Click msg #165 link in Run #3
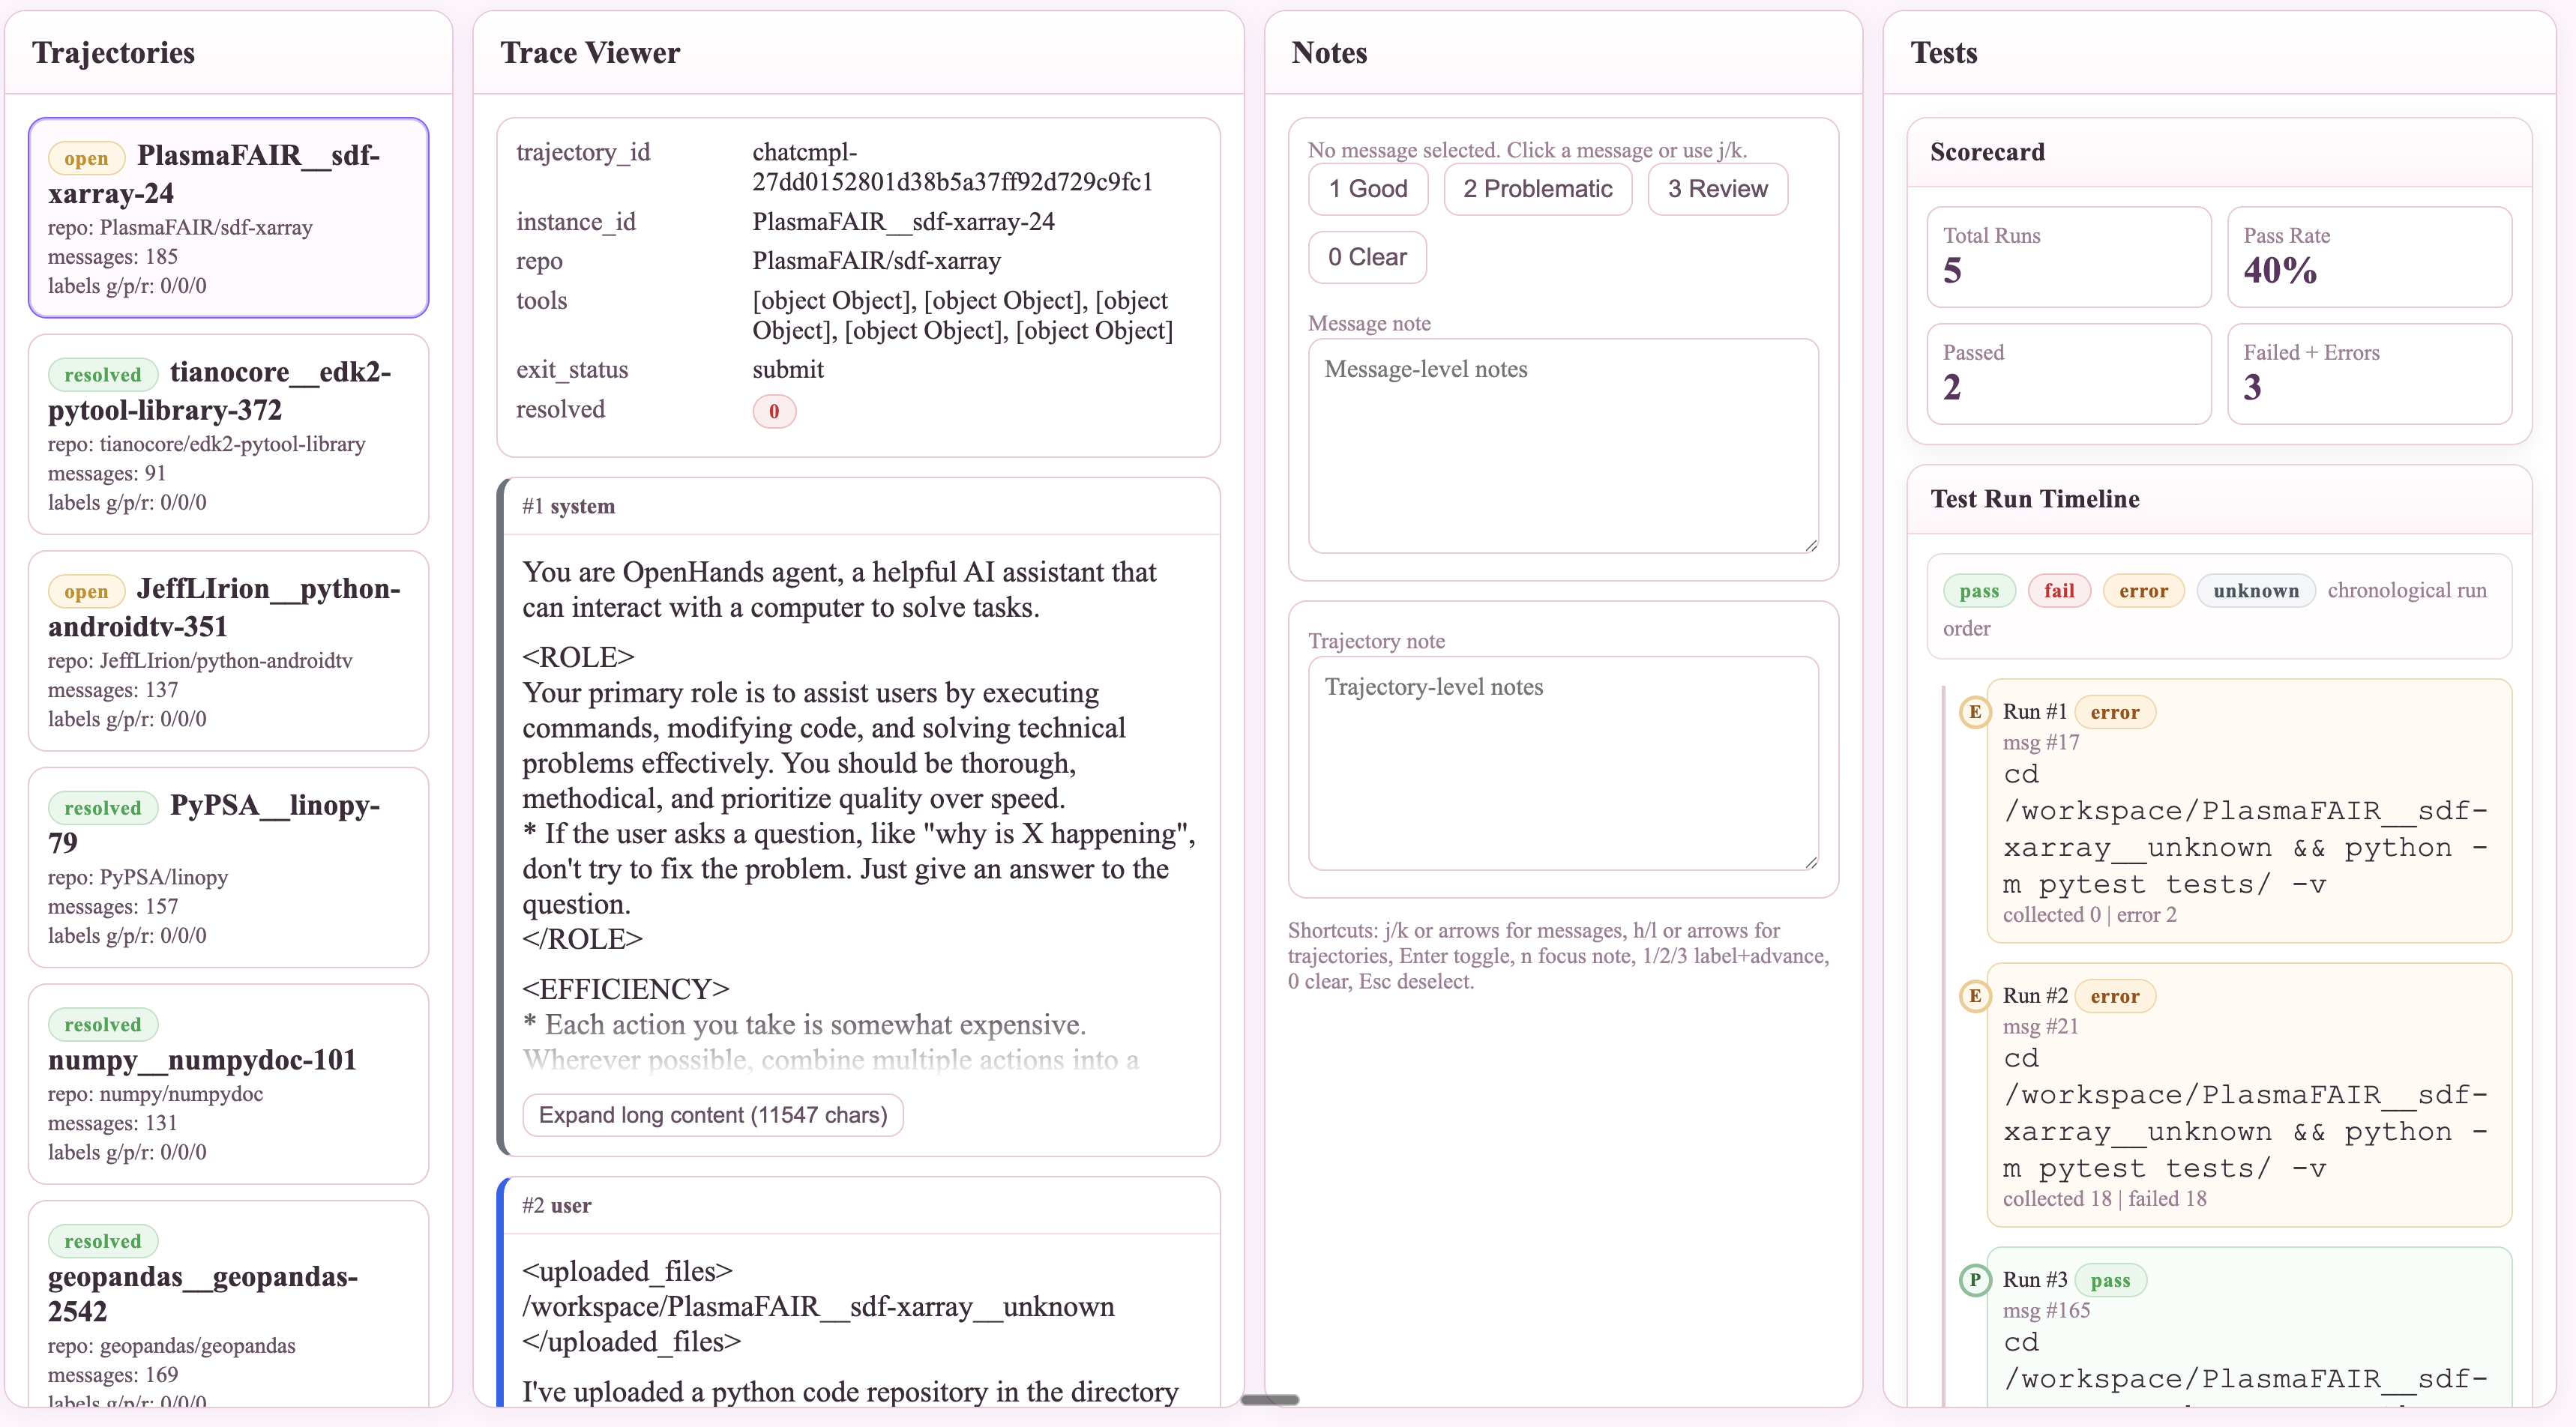 (2046, 1310)
